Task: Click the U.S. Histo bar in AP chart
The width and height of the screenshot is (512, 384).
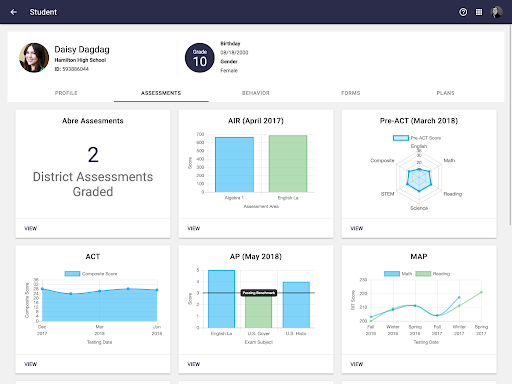Action: tap(296, 305)
